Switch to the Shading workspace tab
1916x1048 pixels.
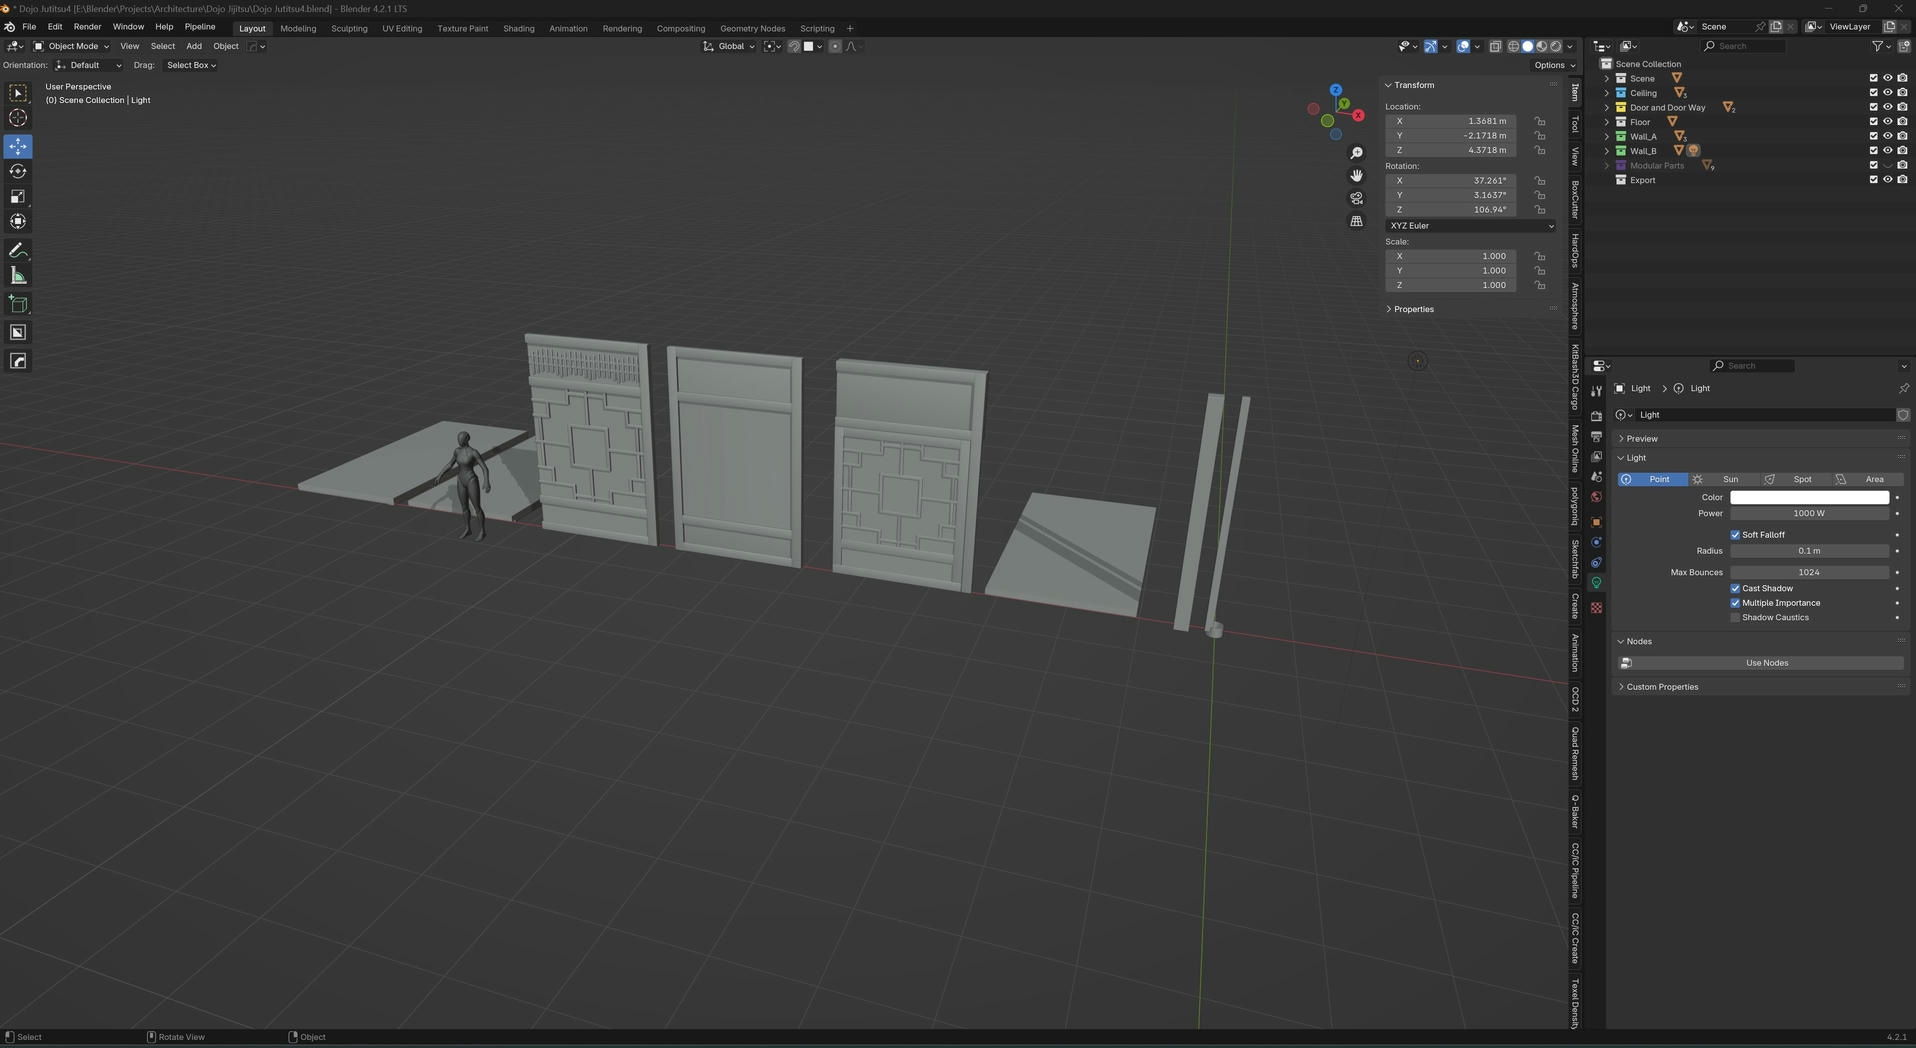518,28
